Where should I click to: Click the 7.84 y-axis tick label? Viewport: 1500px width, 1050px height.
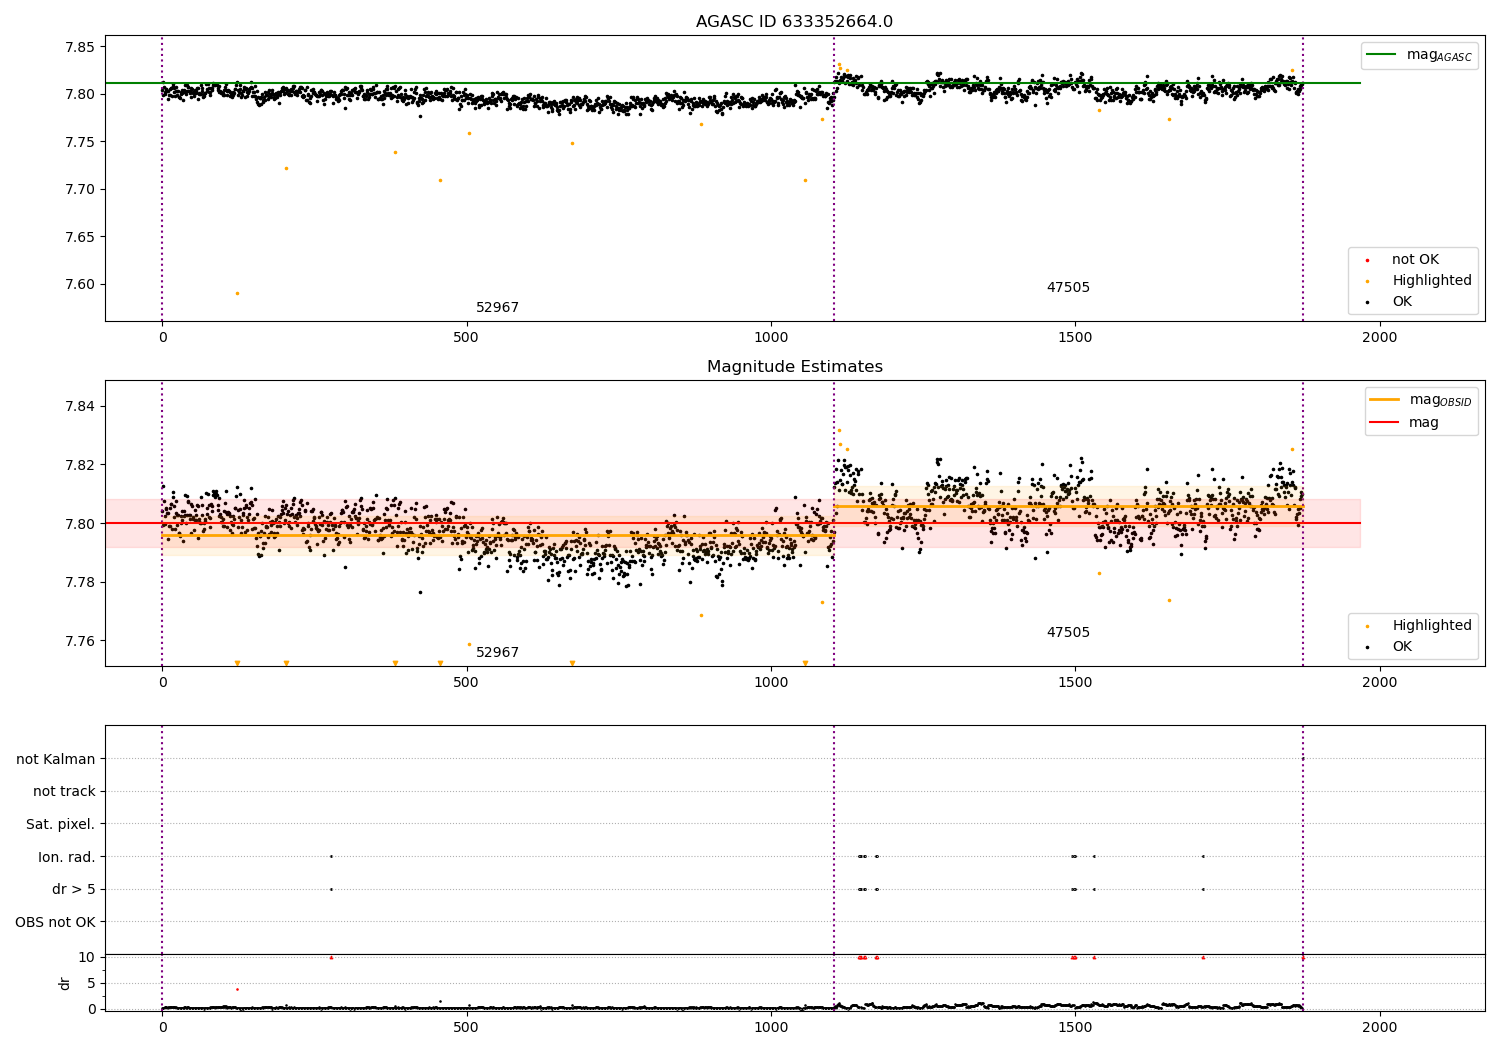click(79, 406)
